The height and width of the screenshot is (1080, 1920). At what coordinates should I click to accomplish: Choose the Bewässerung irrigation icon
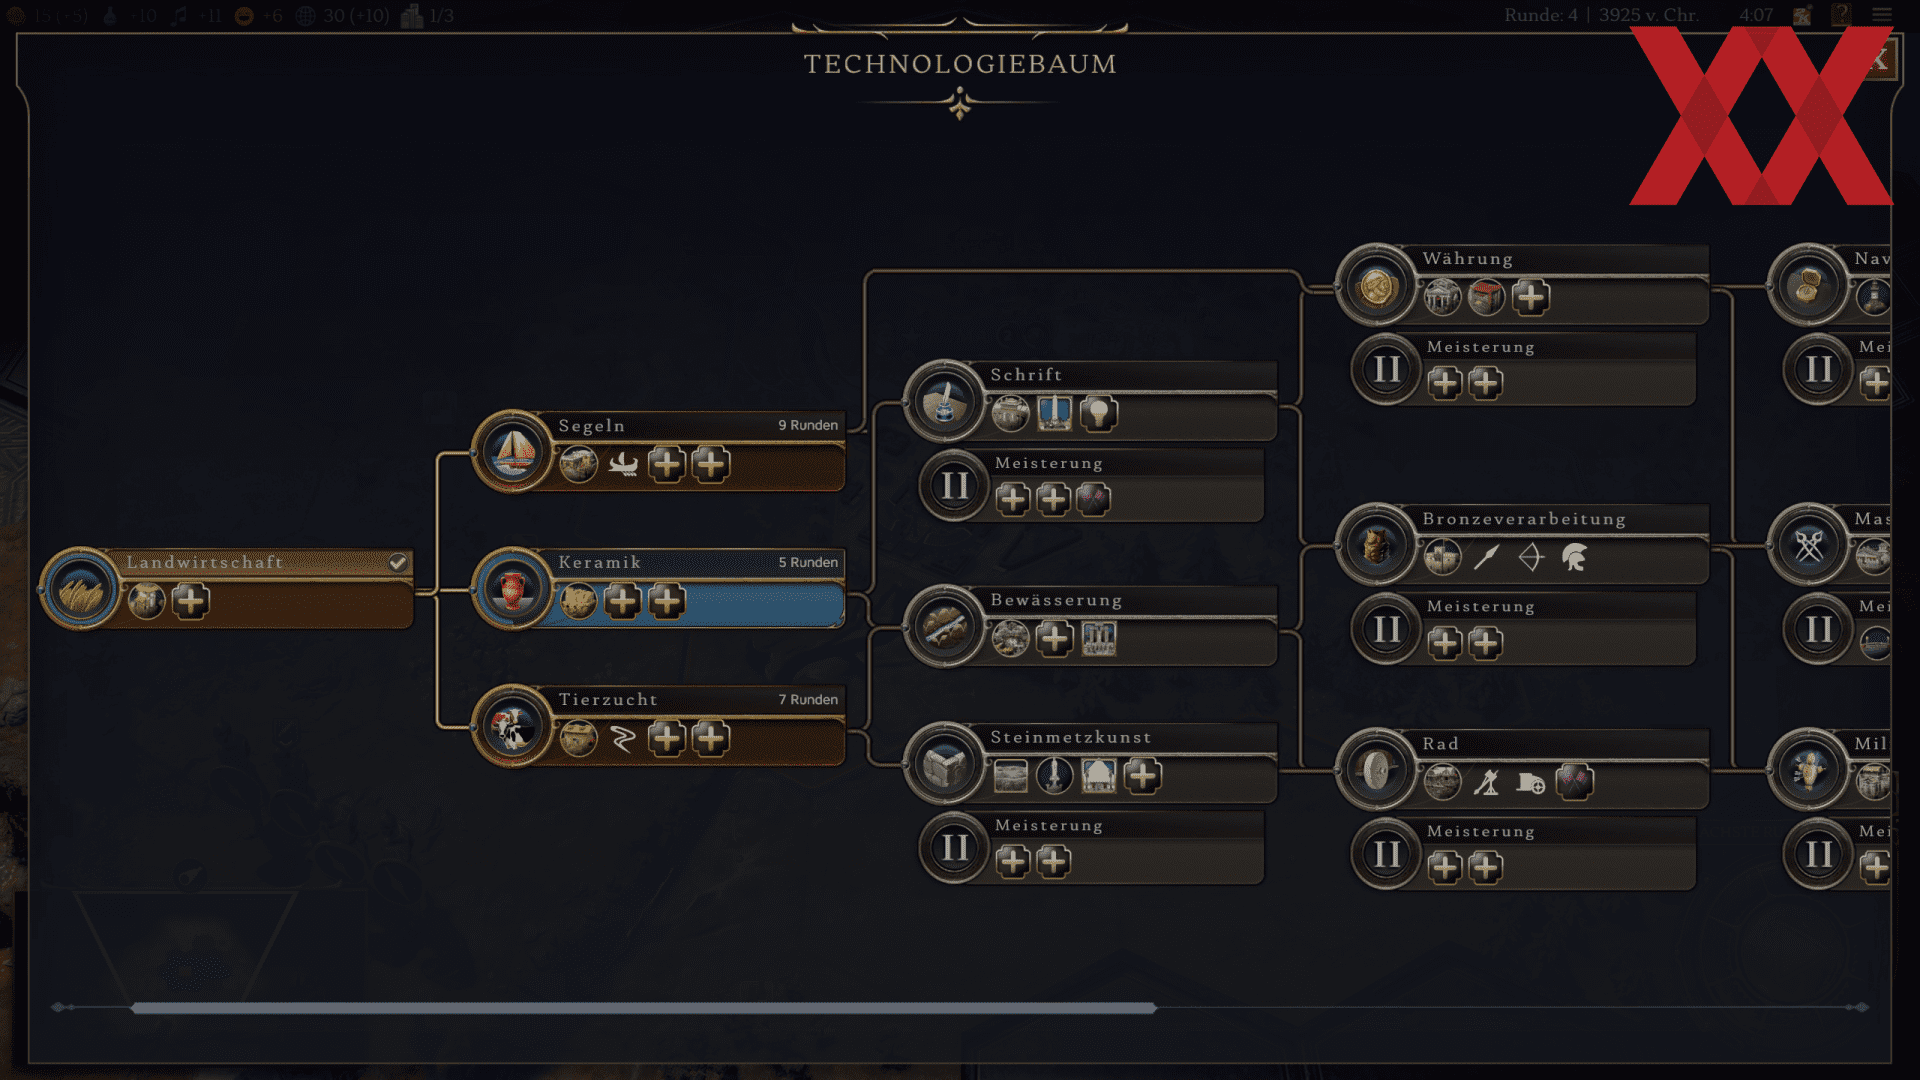944,626
